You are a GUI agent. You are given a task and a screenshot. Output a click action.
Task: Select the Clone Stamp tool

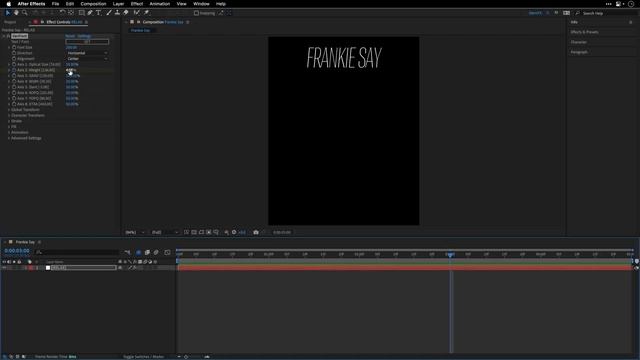117,13
